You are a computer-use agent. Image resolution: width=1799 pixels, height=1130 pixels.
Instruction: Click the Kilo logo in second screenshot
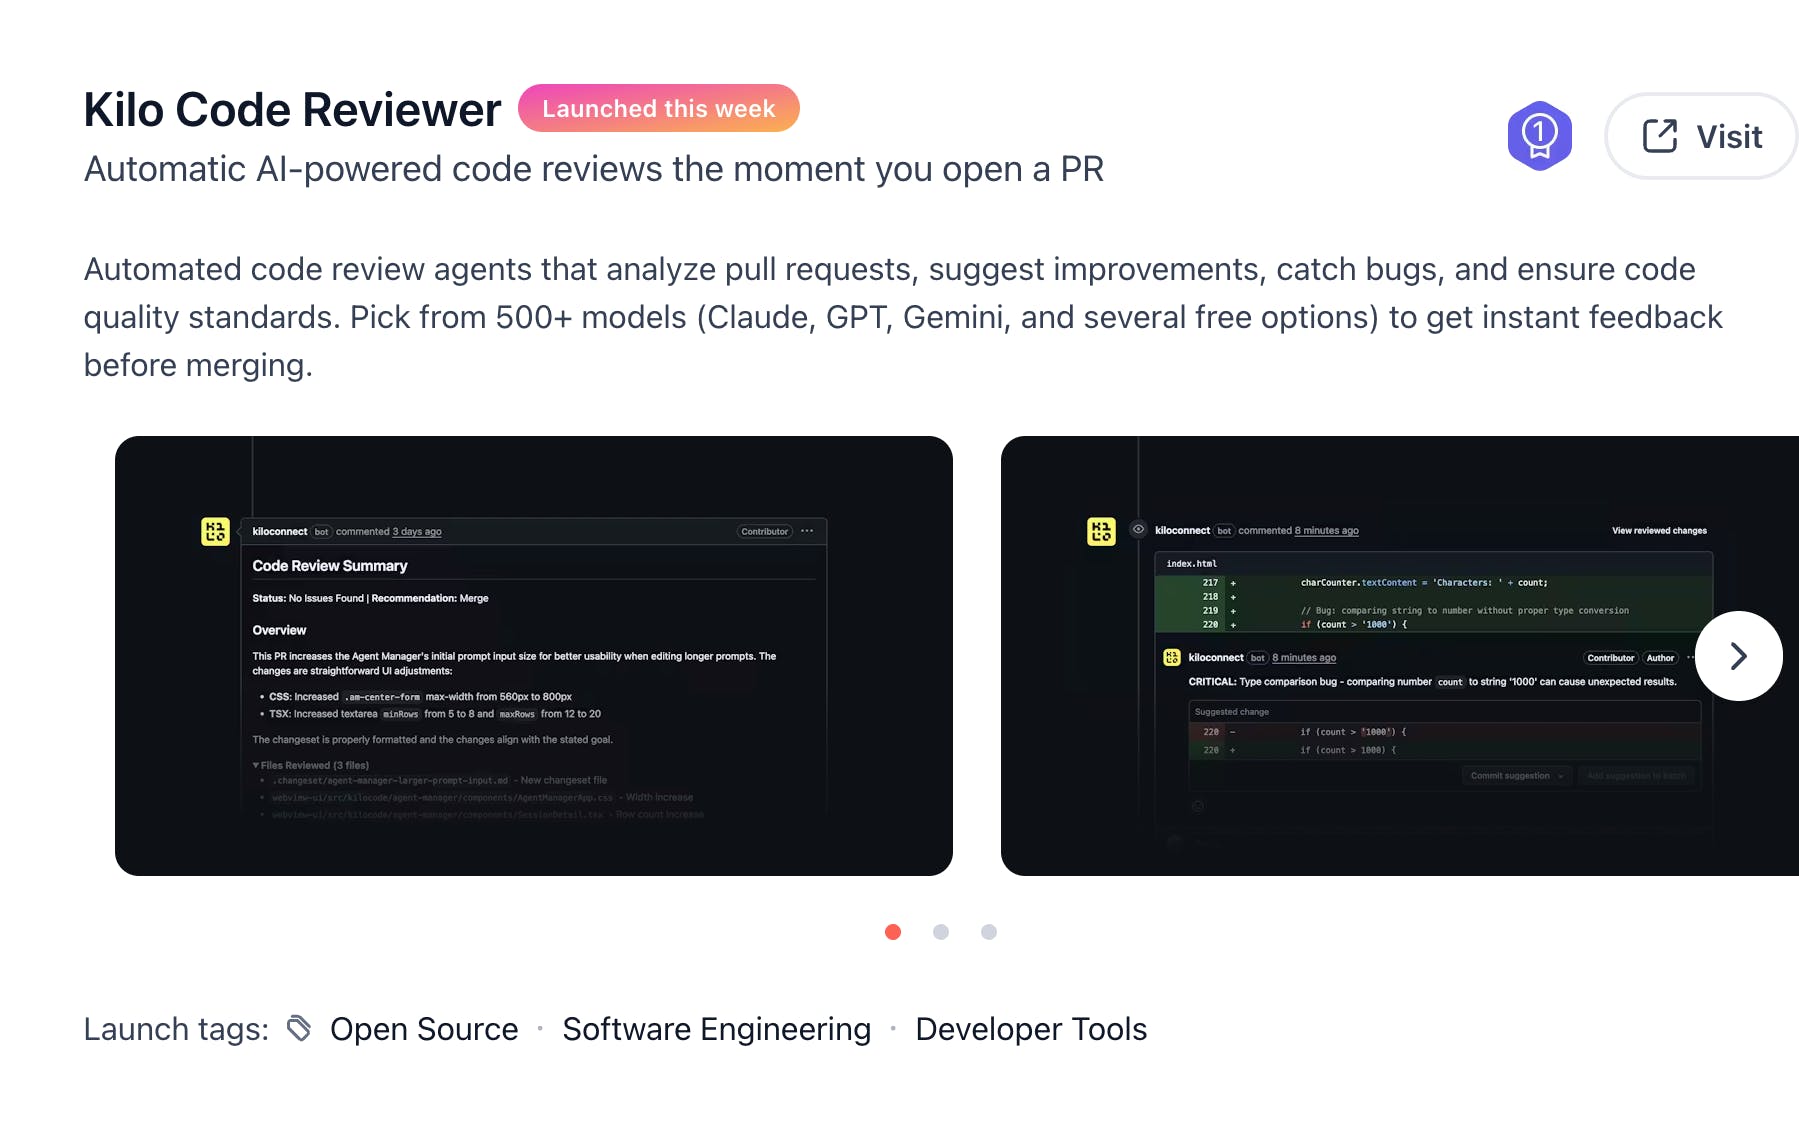1101,531
